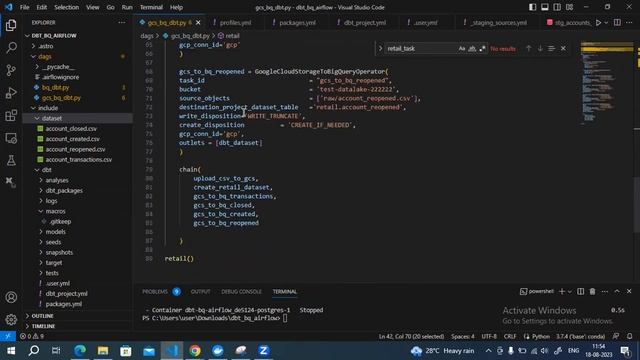The image size is (640, 360).
Task: Open the Terminal menu
Action: 151,7
